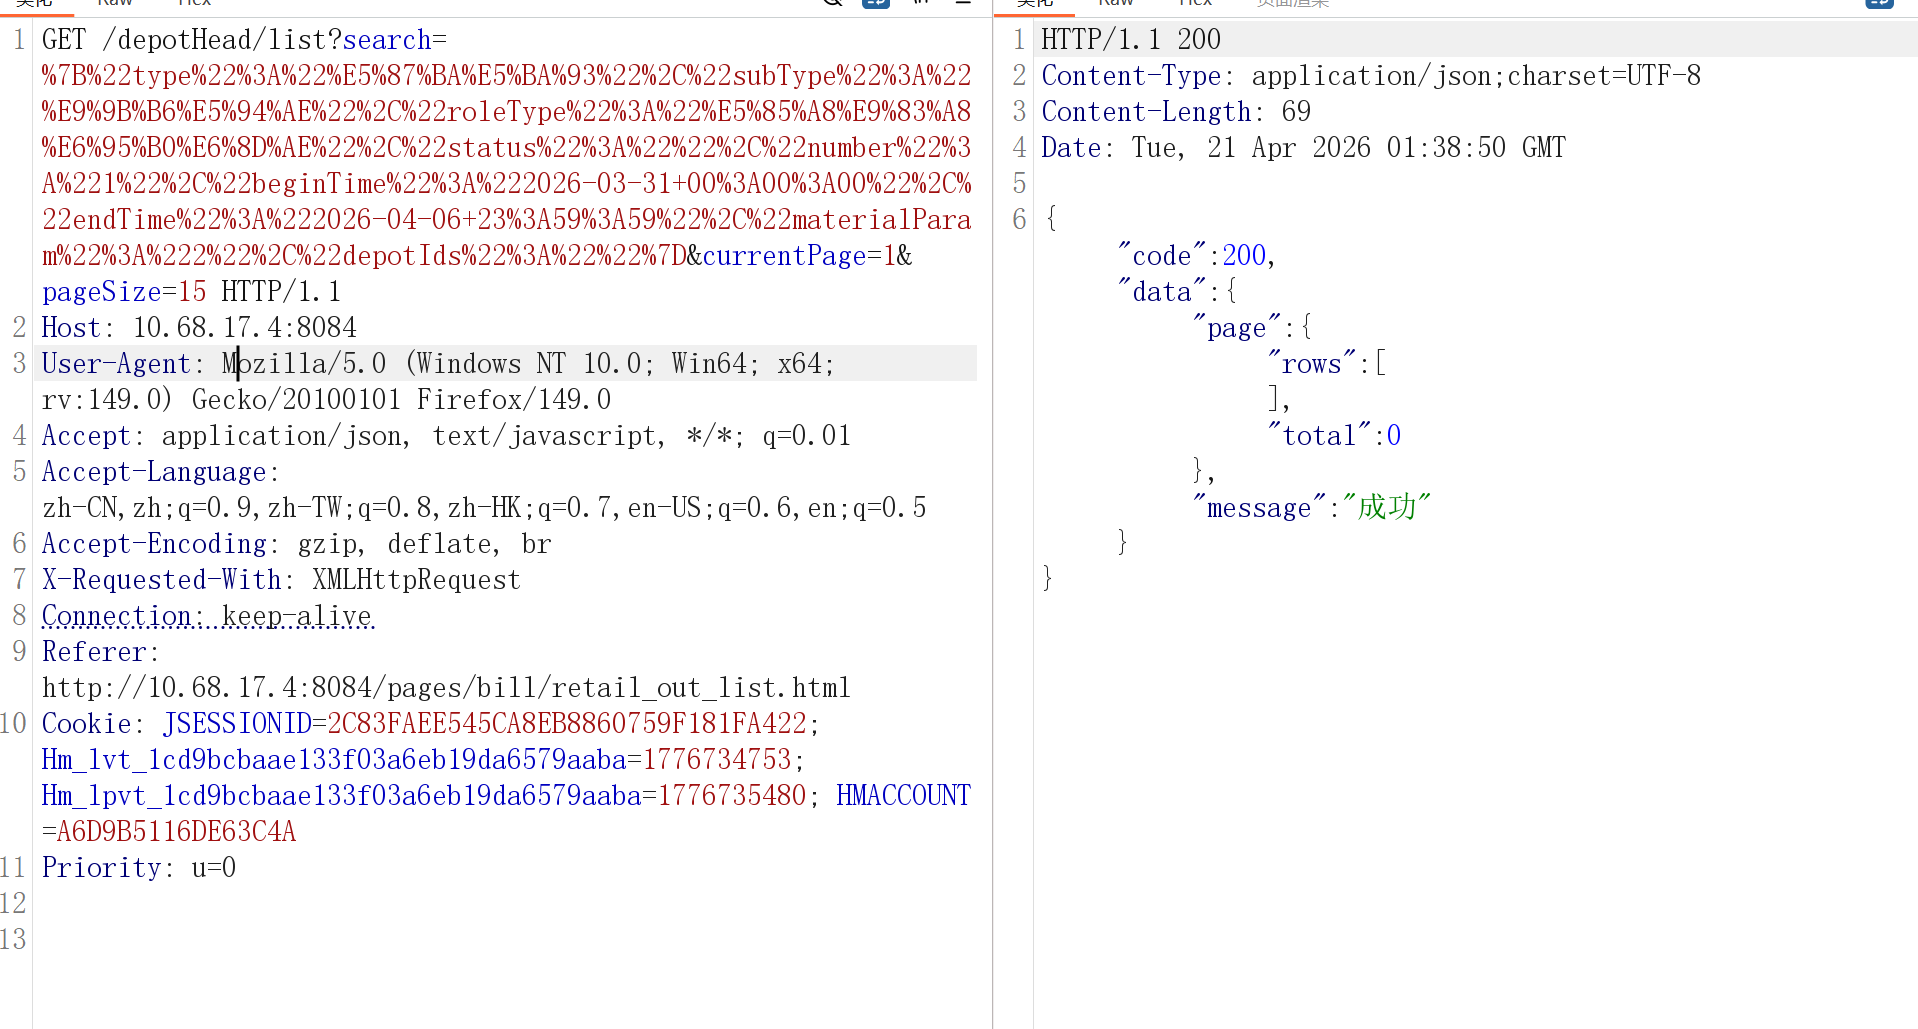Click the 'Host: 10.68.17.4:8084' header
Viewport: 1918px width, 1029px height.
click(199, 328)
